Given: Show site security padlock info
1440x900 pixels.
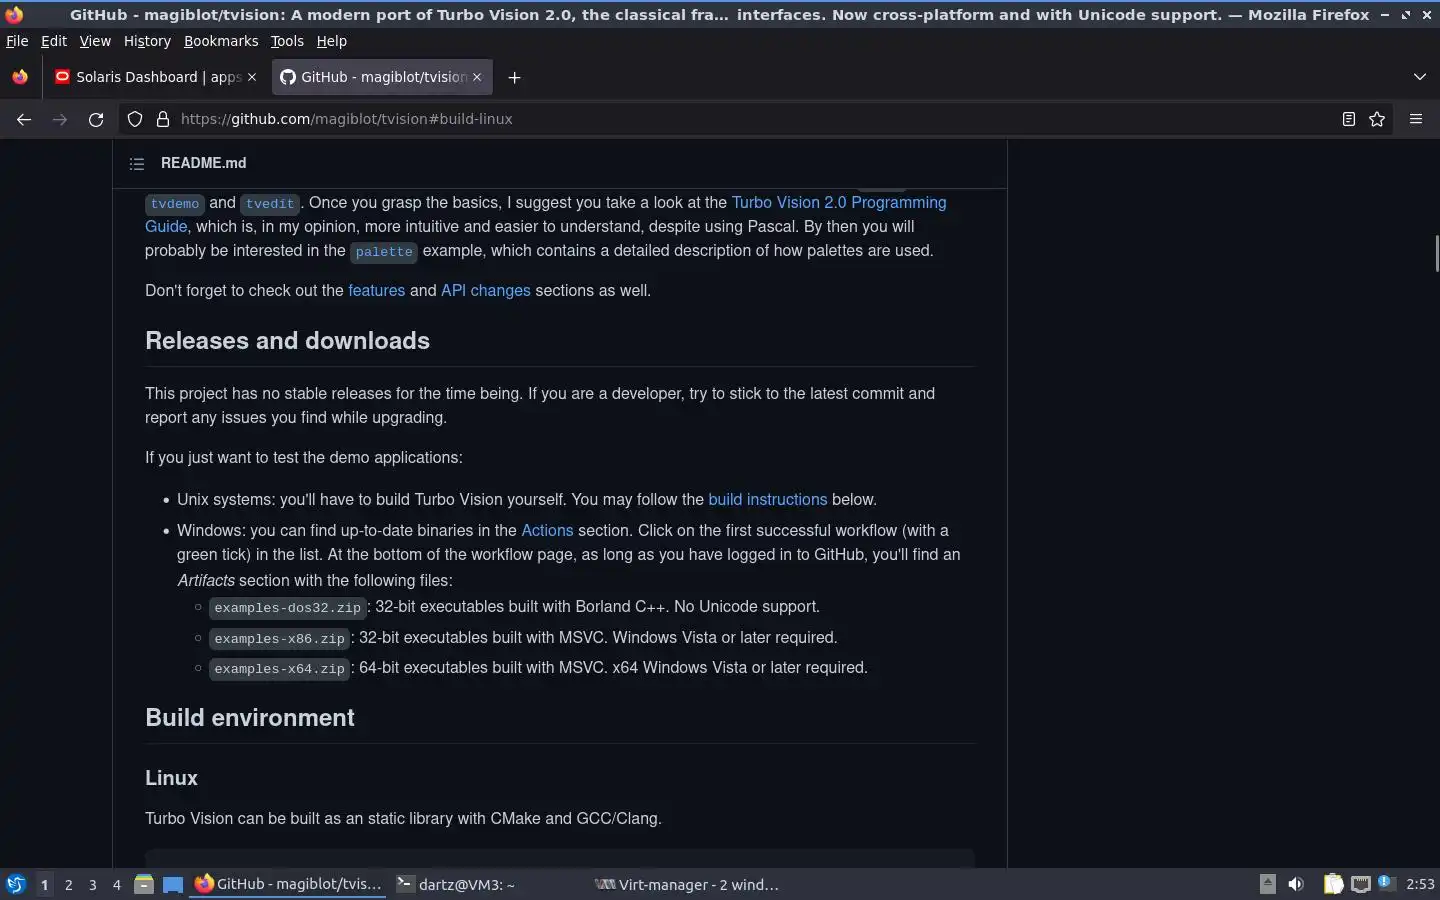Looking at the screenshot, I should click(x=163, y=119).
